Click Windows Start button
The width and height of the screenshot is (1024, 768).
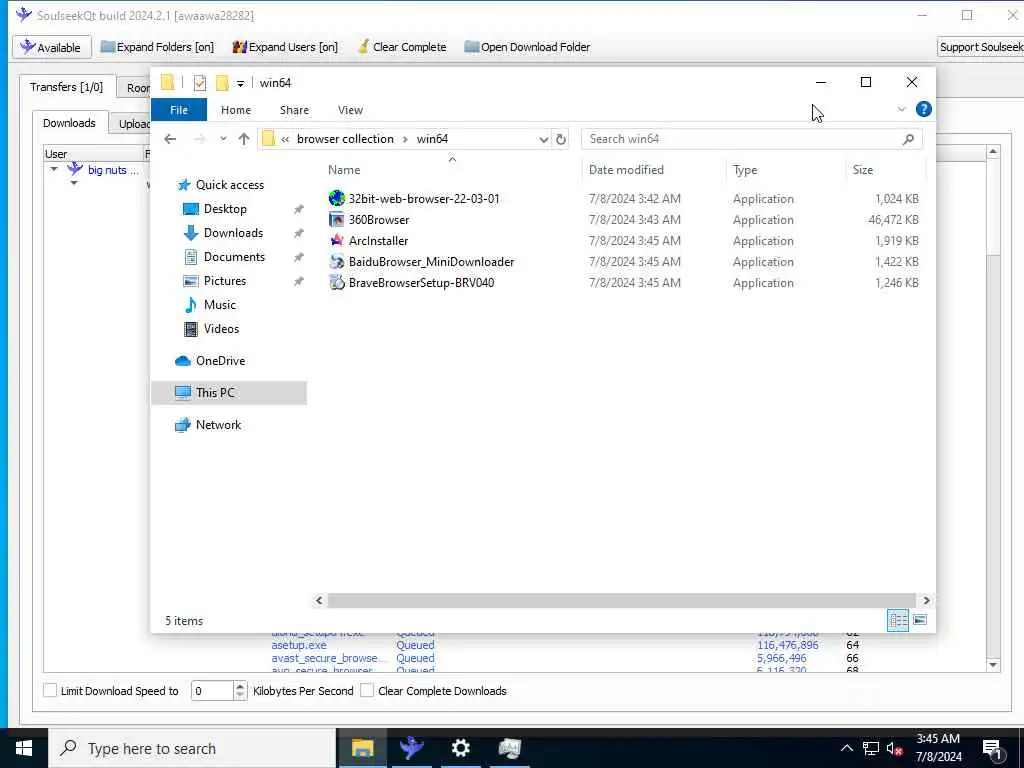pos(24,748)
